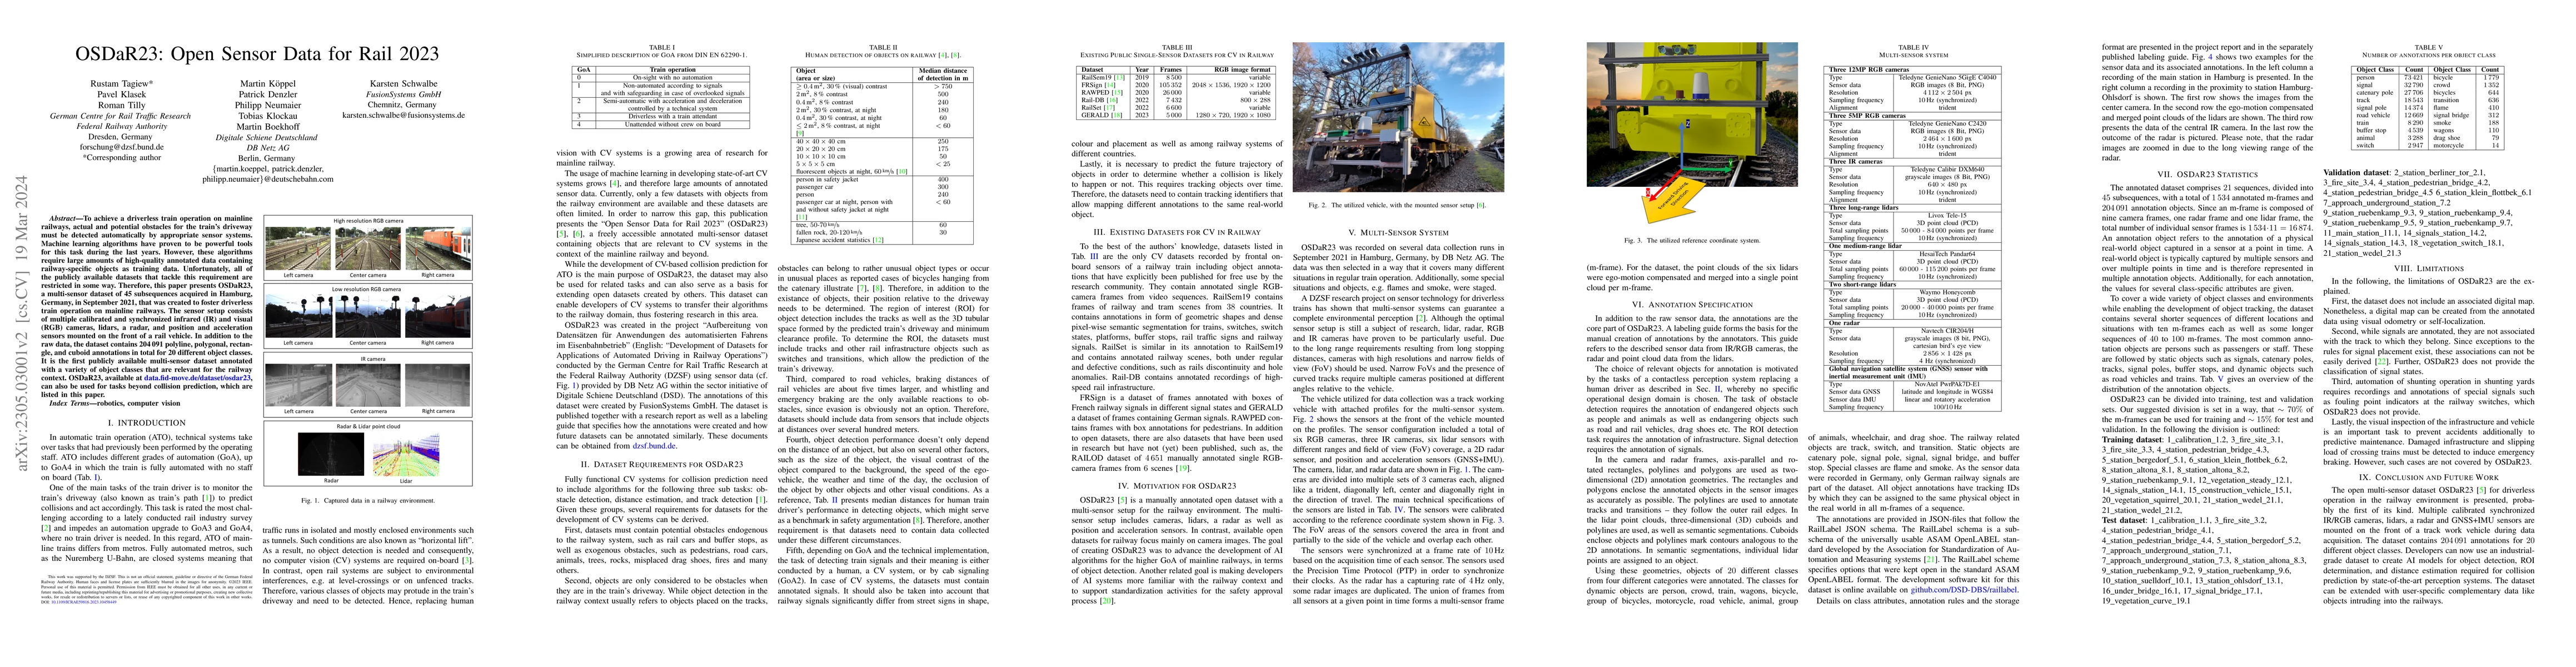Click author name Karsten Schwalbe

pos(403,84)
